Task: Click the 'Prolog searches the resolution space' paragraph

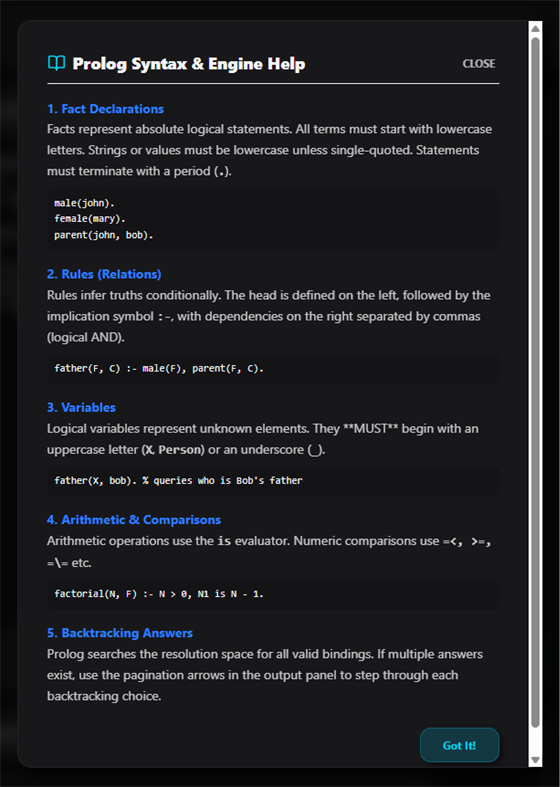Action: point(265,675)
